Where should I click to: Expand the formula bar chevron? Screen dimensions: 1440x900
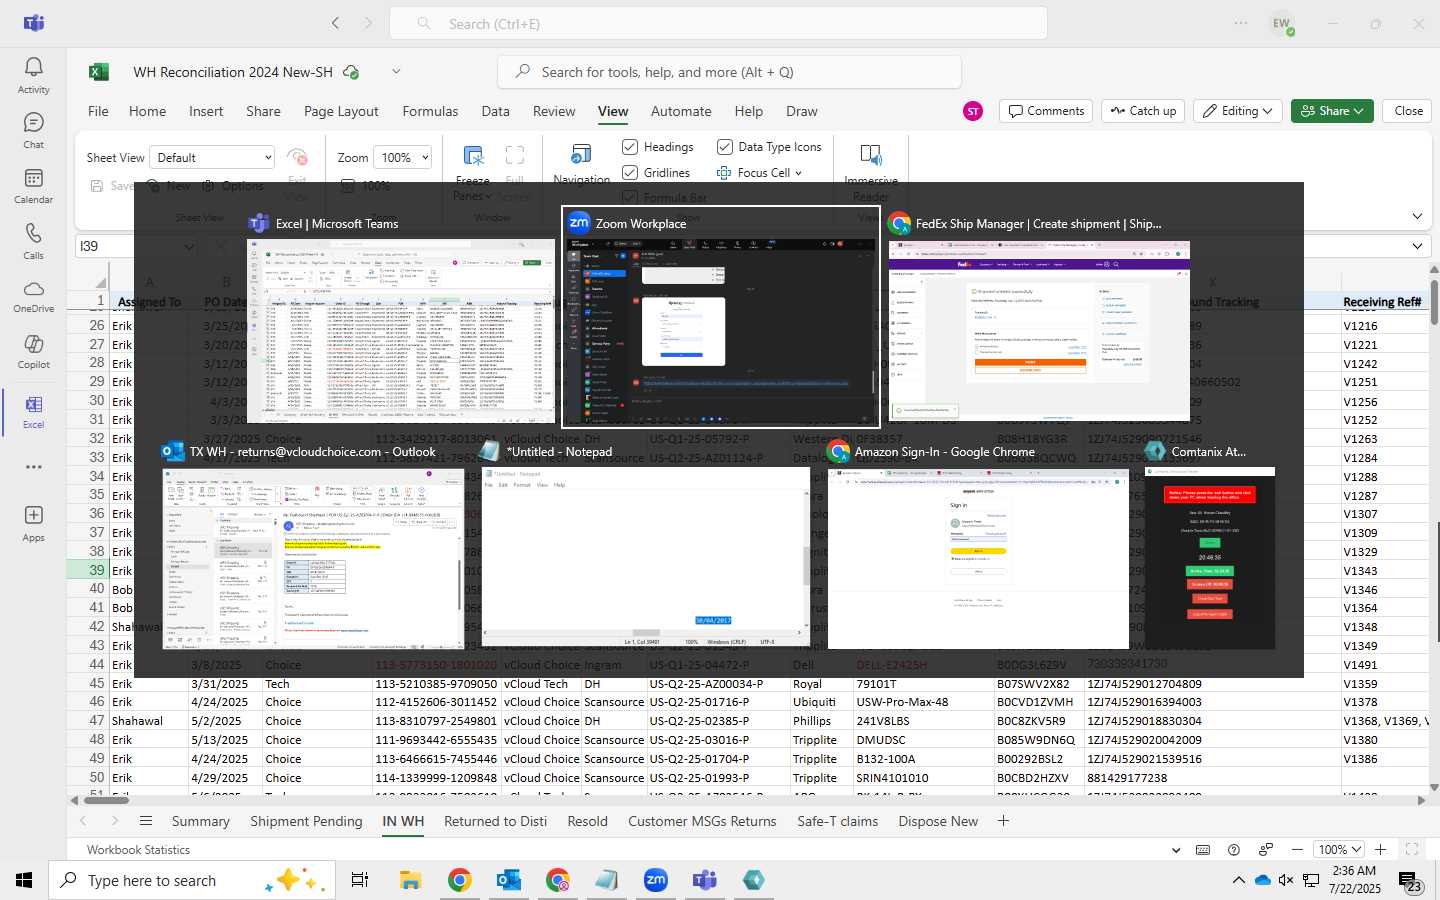(1417, 246)
